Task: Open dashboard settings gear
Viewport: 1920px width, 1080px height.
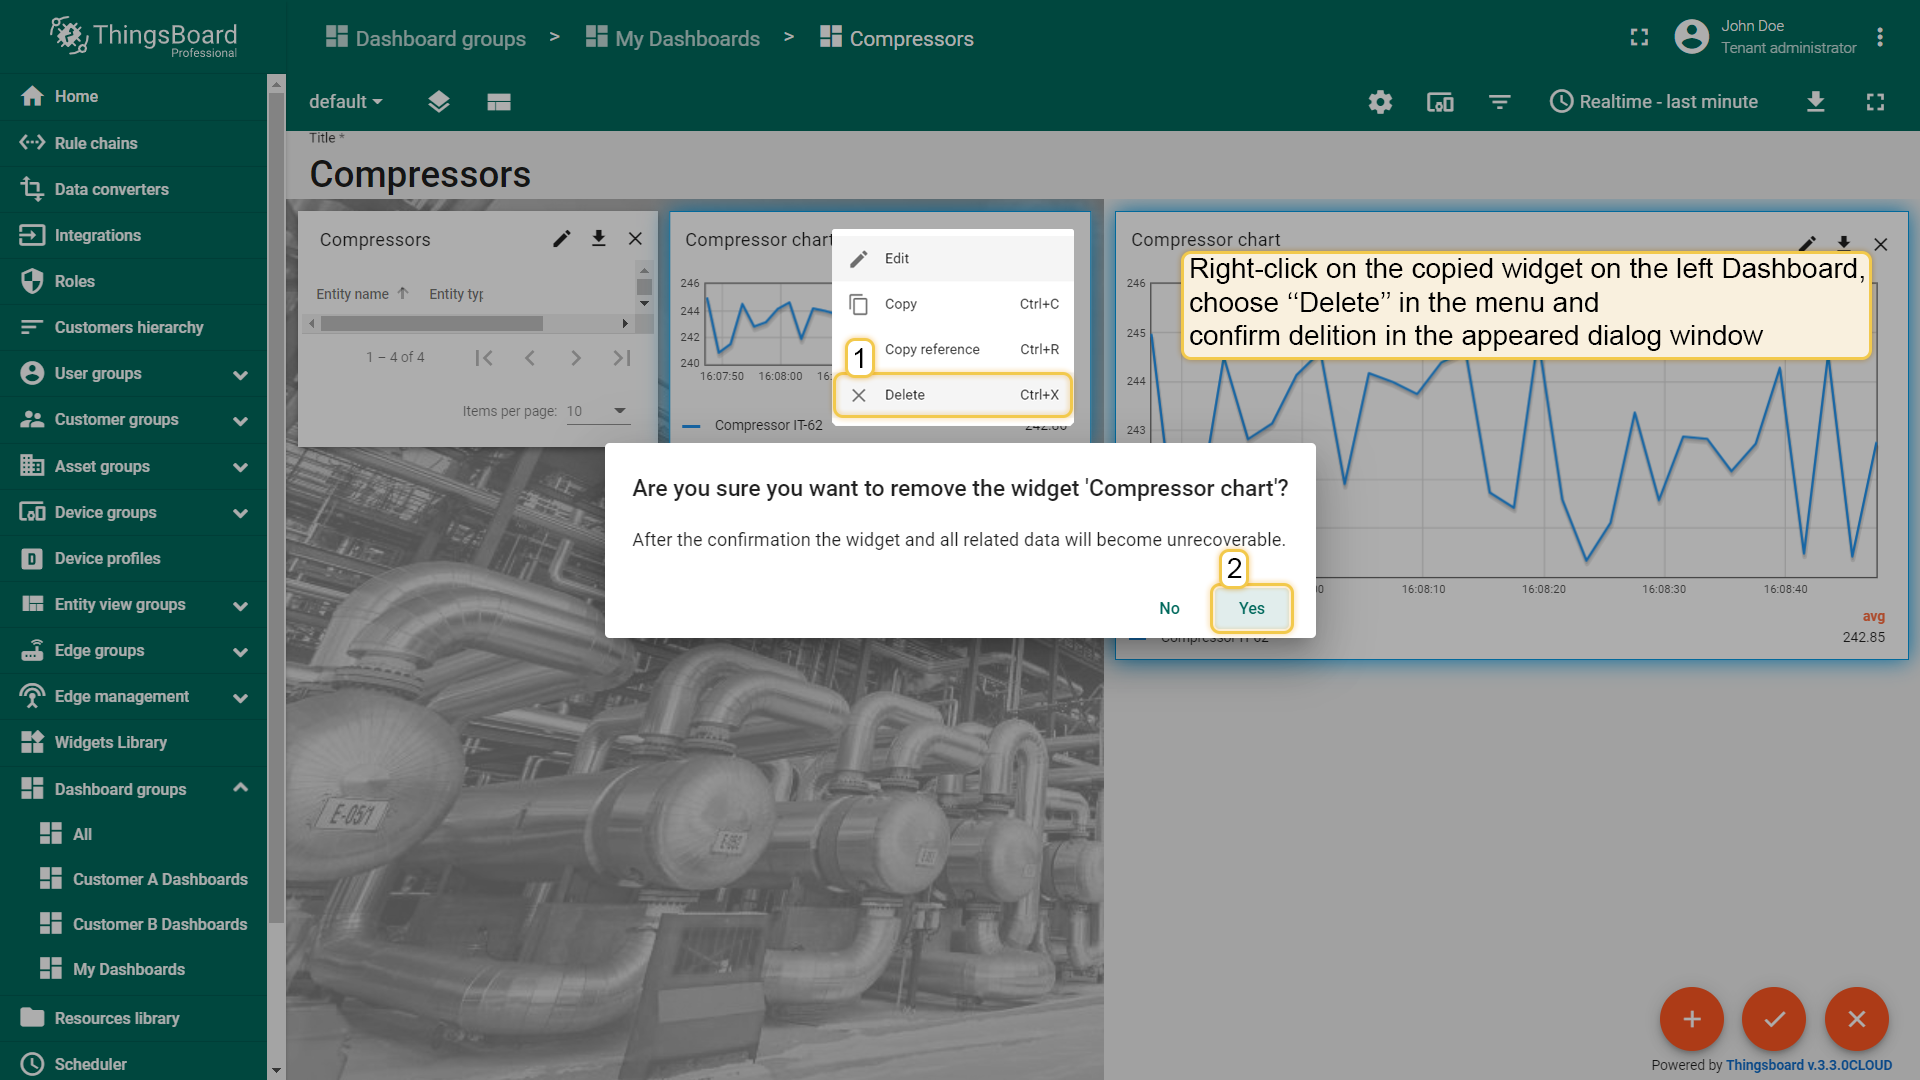Action: coord(1380,101)
